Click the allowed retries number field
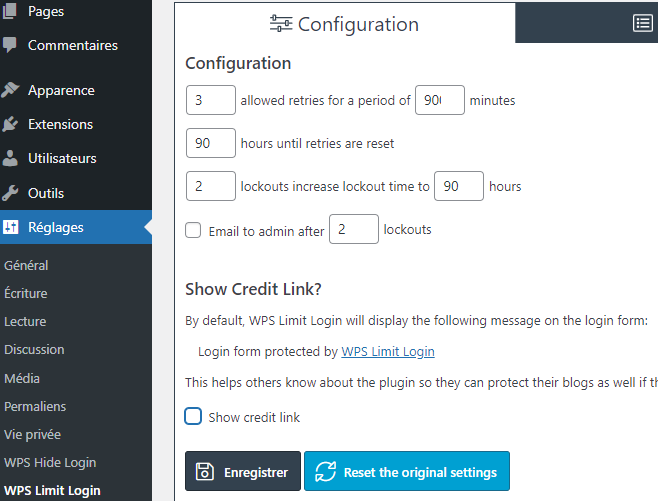Image resolution: width=658 pixels, height=501 pixels. tap(210, 101)
